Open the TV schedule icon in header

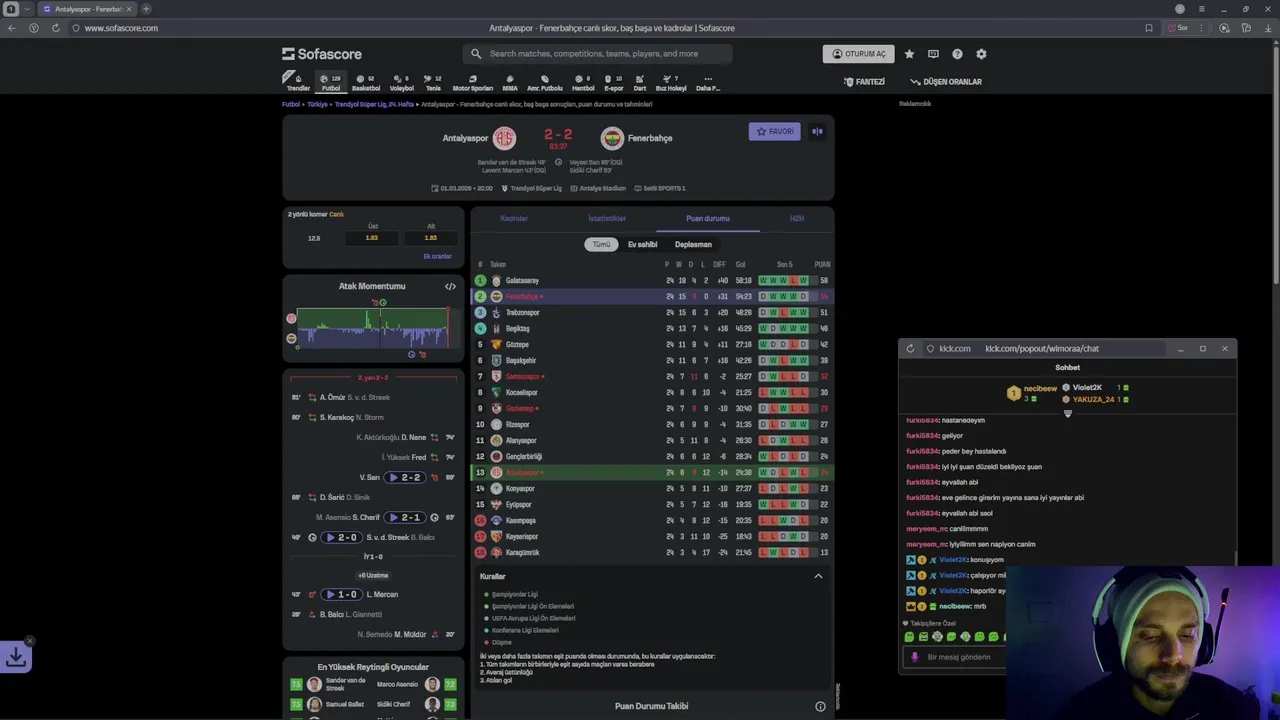click(x=933, y=54)
